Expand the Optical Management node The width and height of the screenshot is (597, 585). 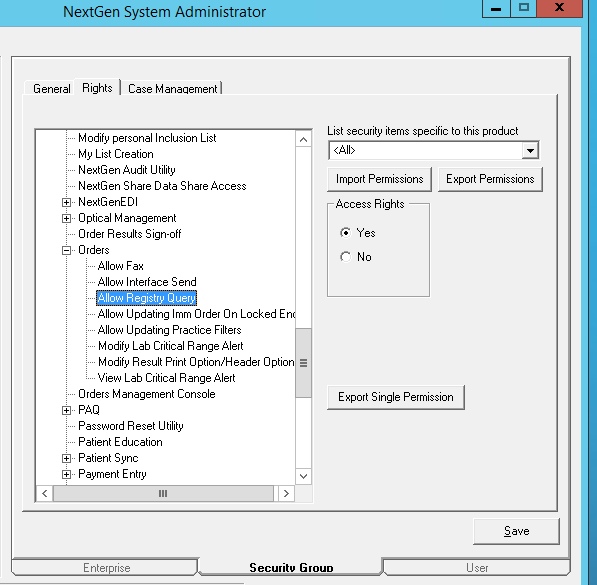(x=66, y=218)
